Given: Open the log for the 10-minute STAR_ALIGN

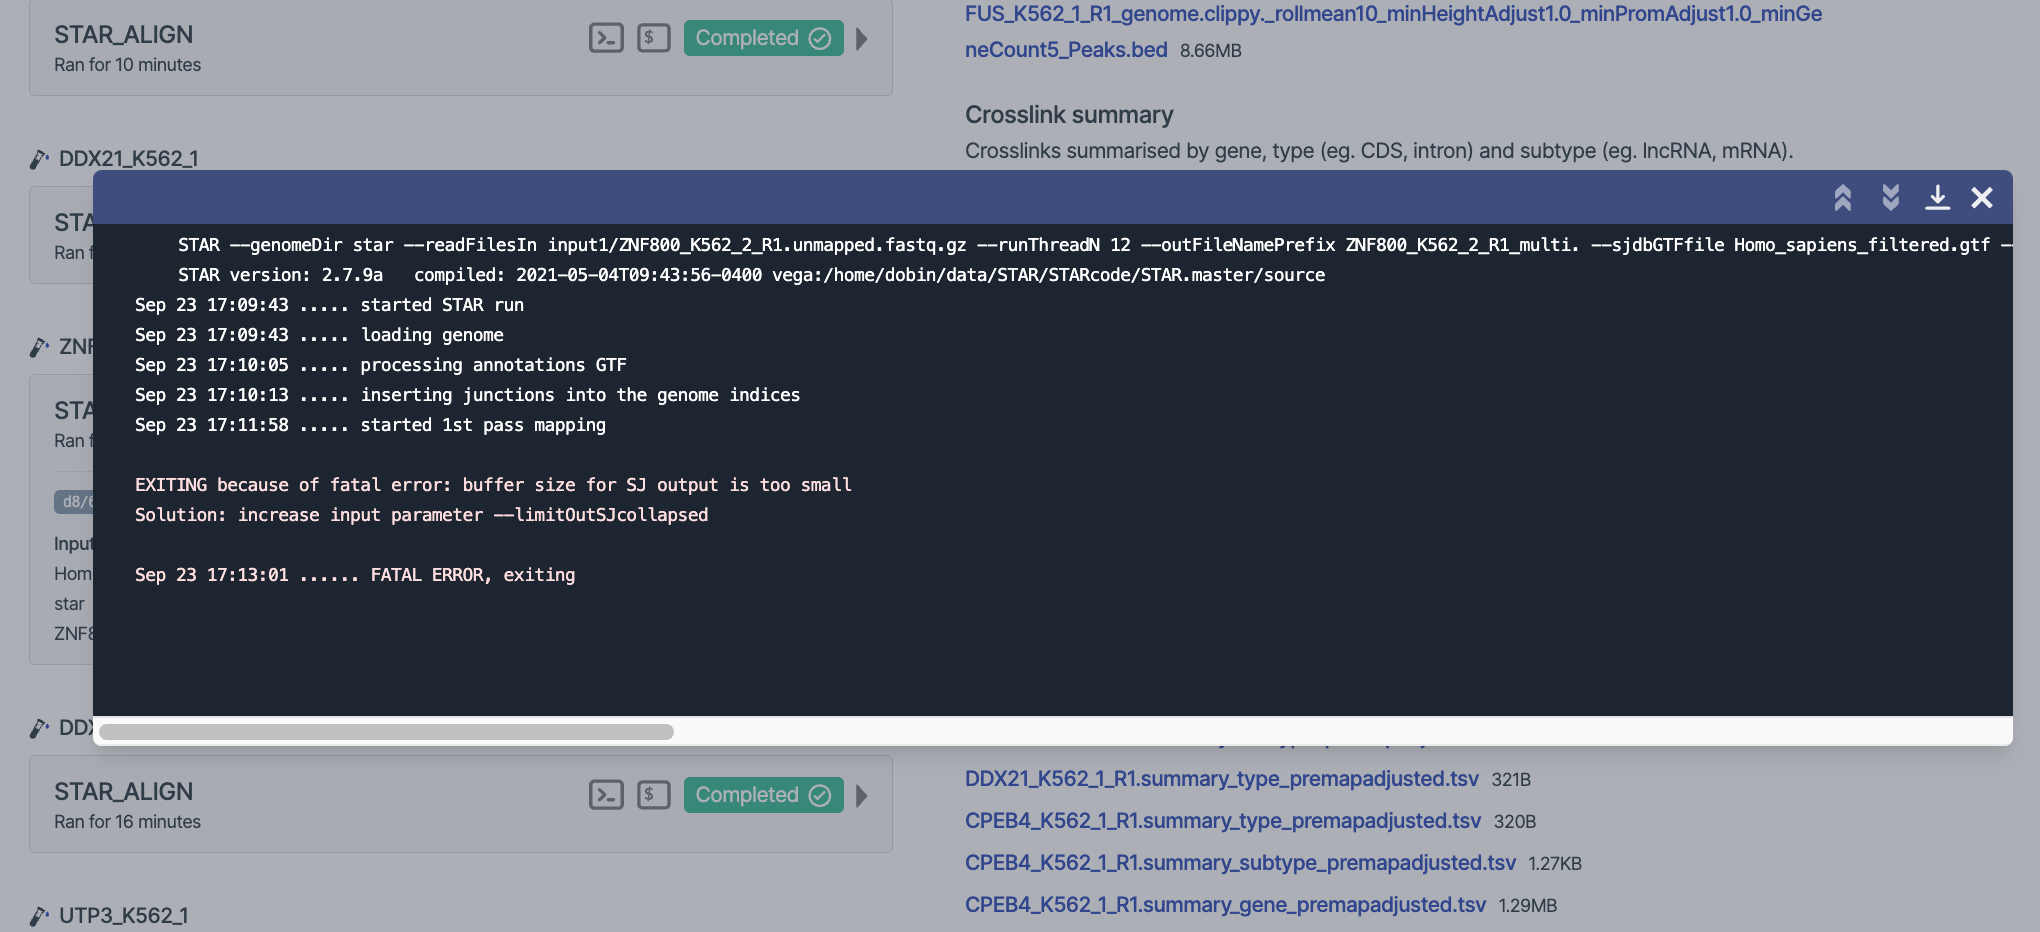Looking at the screenshot, I should (606, 39).
